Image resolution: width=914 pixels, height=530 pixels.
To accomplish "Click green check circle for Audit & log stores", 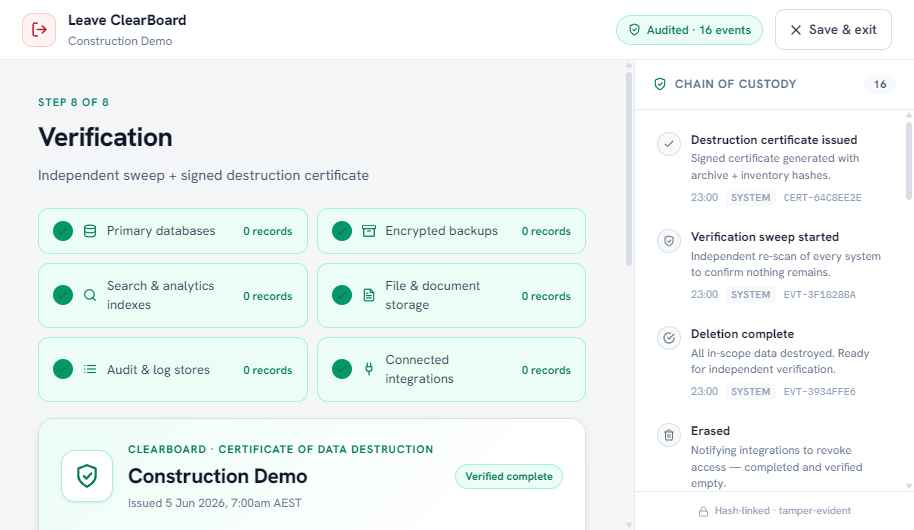I will click(63, 369).
